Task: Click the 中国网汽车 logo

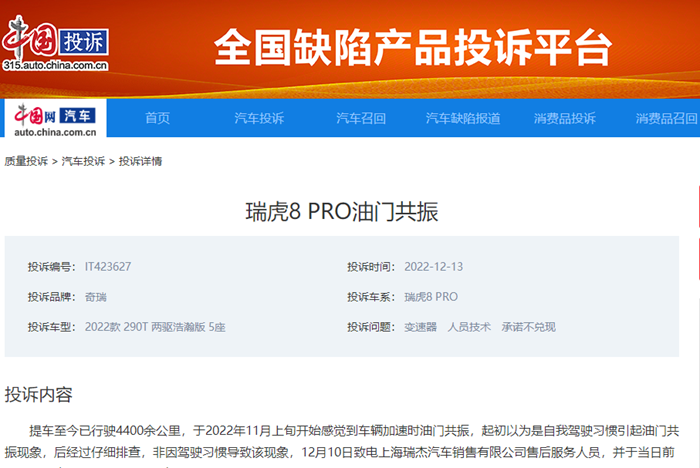Action: 55,117
